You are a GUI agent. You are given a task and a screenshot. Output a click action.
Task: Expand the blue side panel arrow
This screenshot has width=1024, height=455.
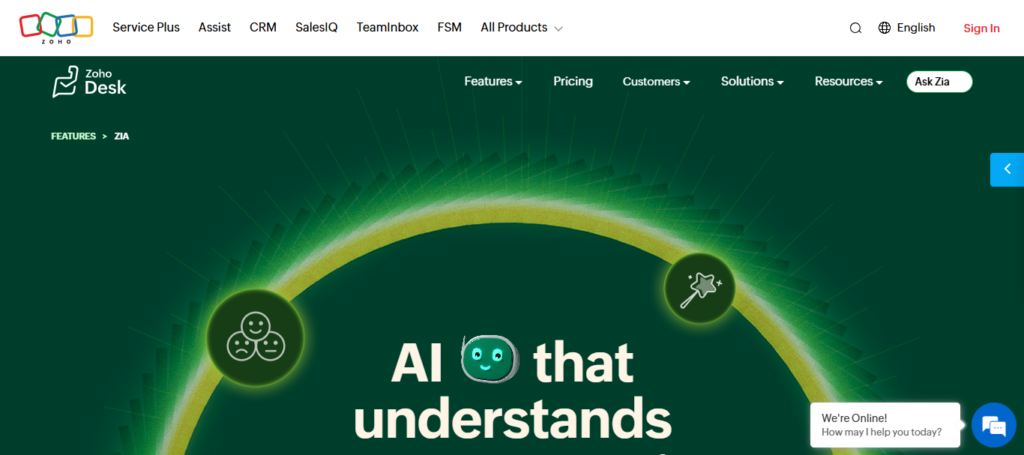(1007, 170)
